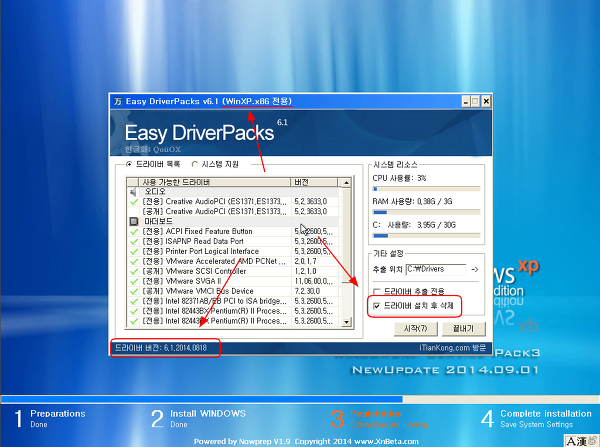Click the 시작(7) start button
600x447 pixels.
point(415,329)
